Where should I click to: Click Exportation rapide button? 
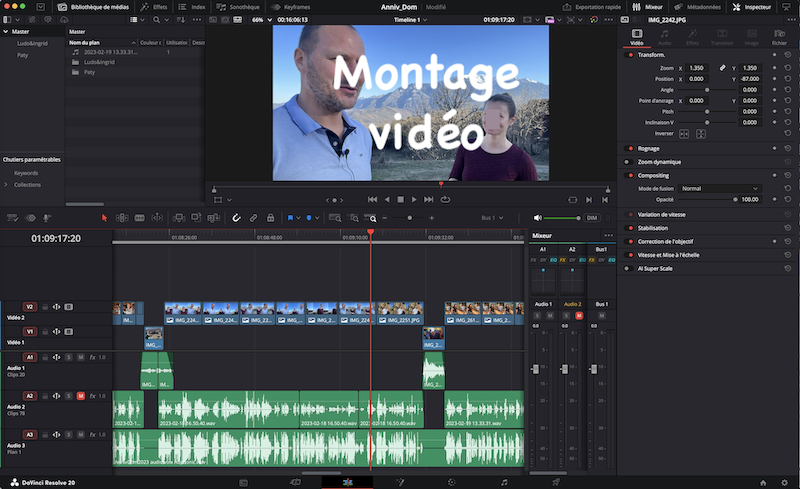(592, 7)
